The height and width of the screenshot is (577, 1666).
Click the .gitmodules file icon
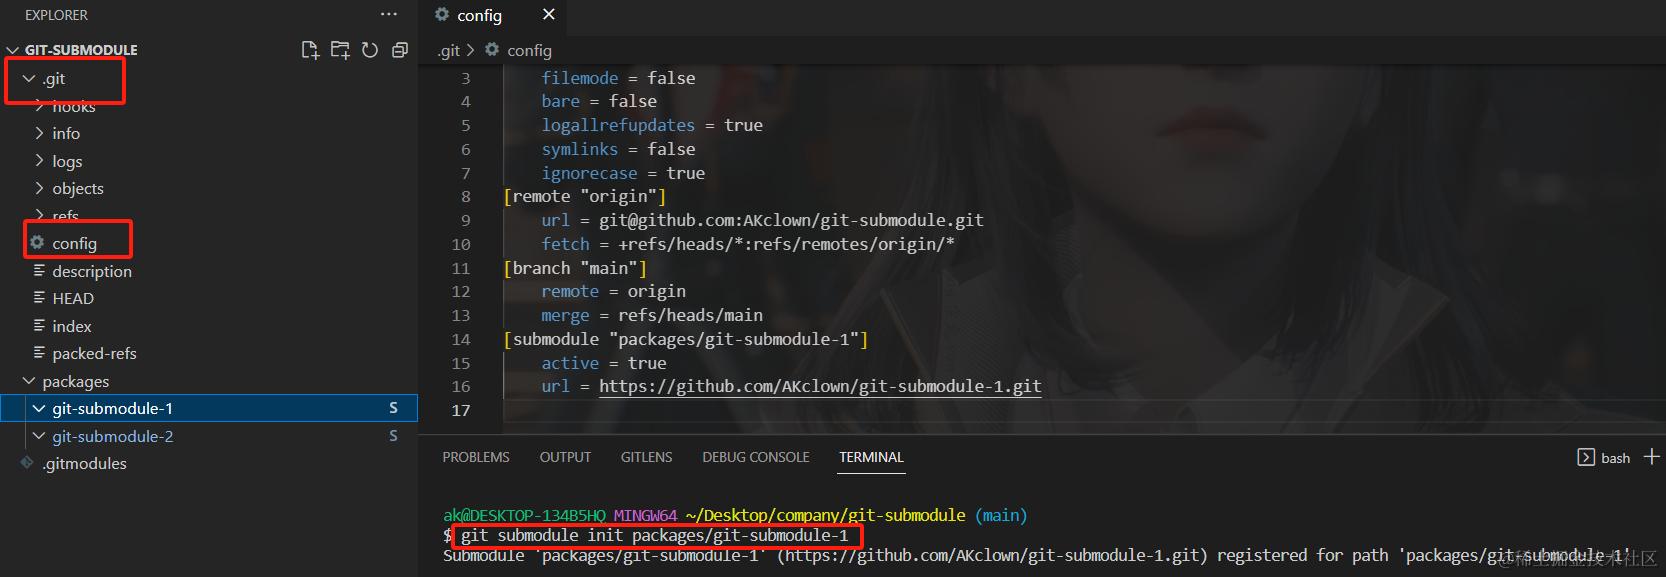click(x=27, y=463)
